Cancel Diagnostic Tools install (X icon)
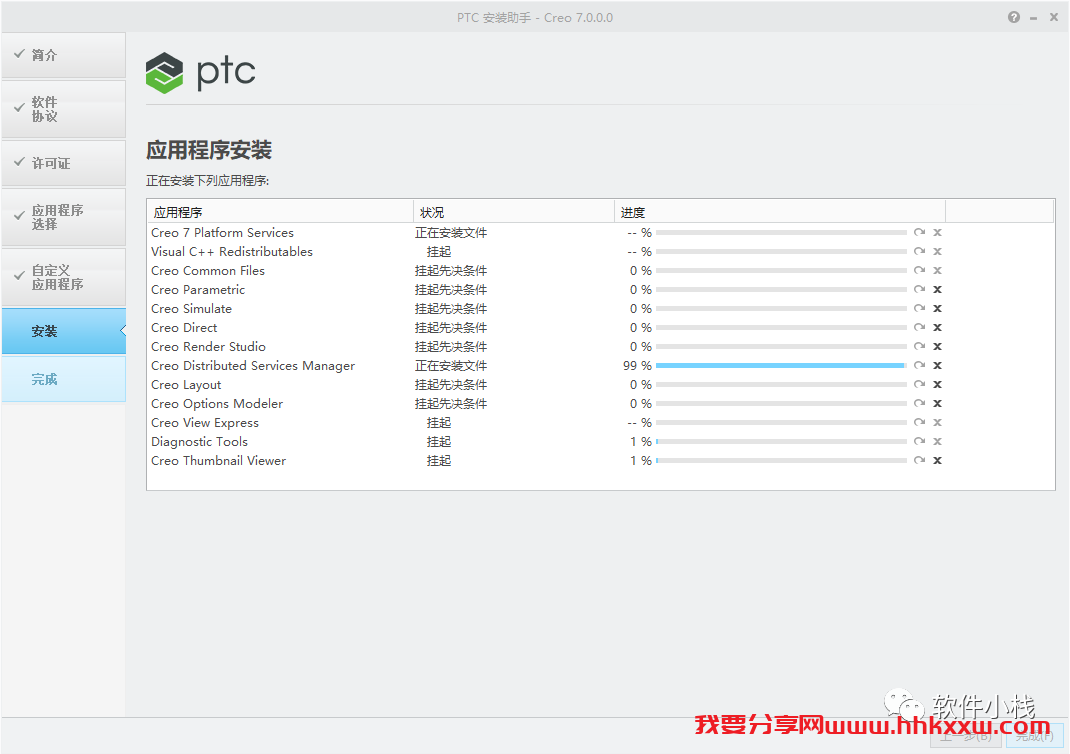Image resolution: width=1070 pixels, height=754 pixels. point(938,441)
